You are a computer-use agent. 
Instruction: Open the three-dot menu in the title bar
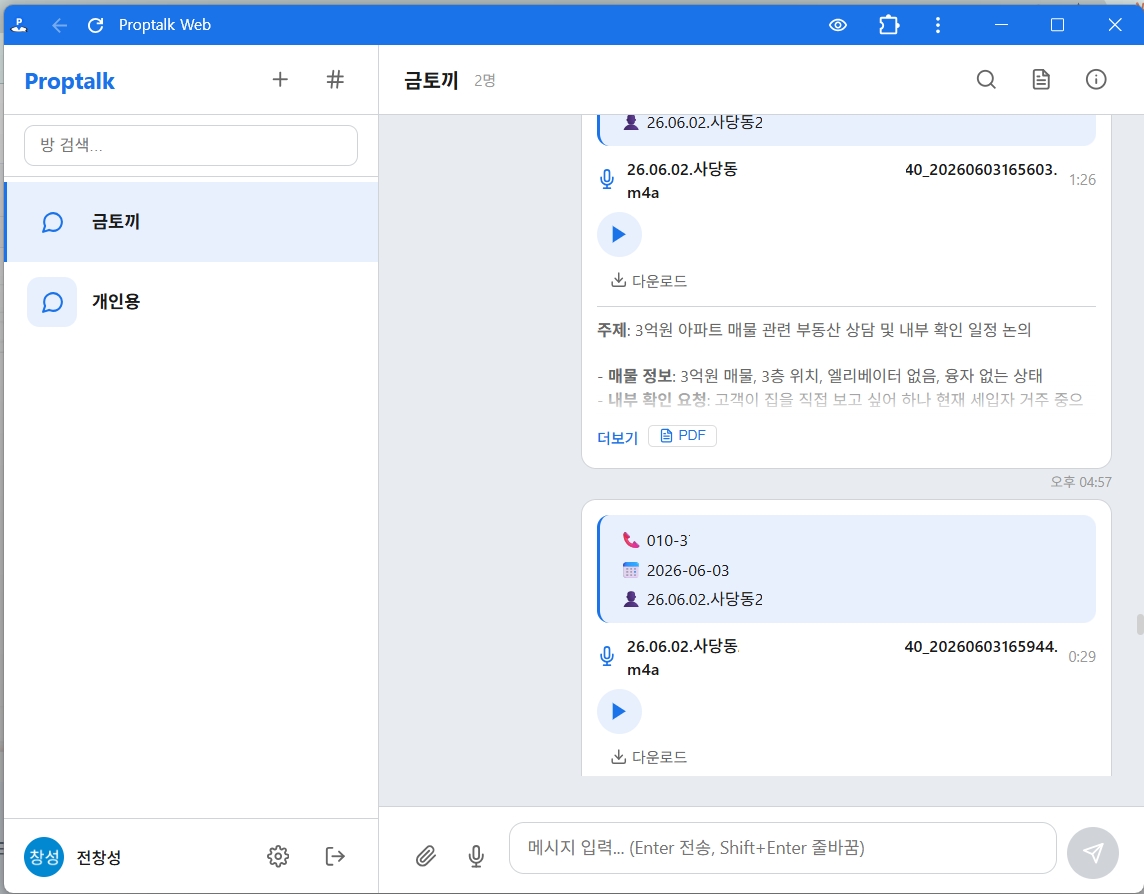tap(938, 25)
